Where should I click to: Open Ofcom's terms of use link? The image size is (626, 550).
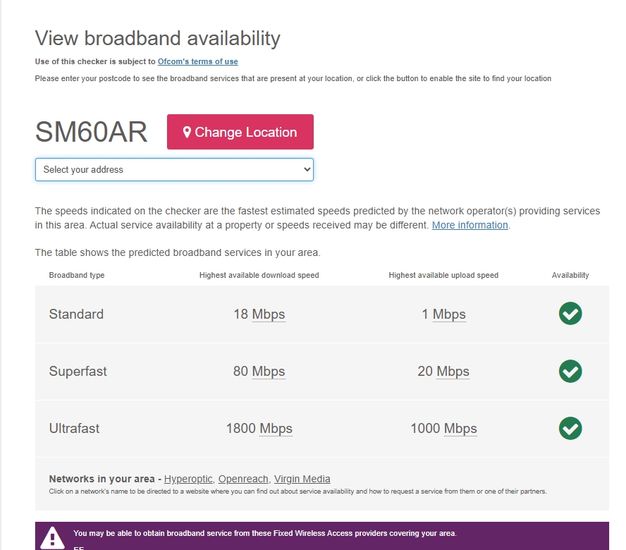[x=197, y=62]
